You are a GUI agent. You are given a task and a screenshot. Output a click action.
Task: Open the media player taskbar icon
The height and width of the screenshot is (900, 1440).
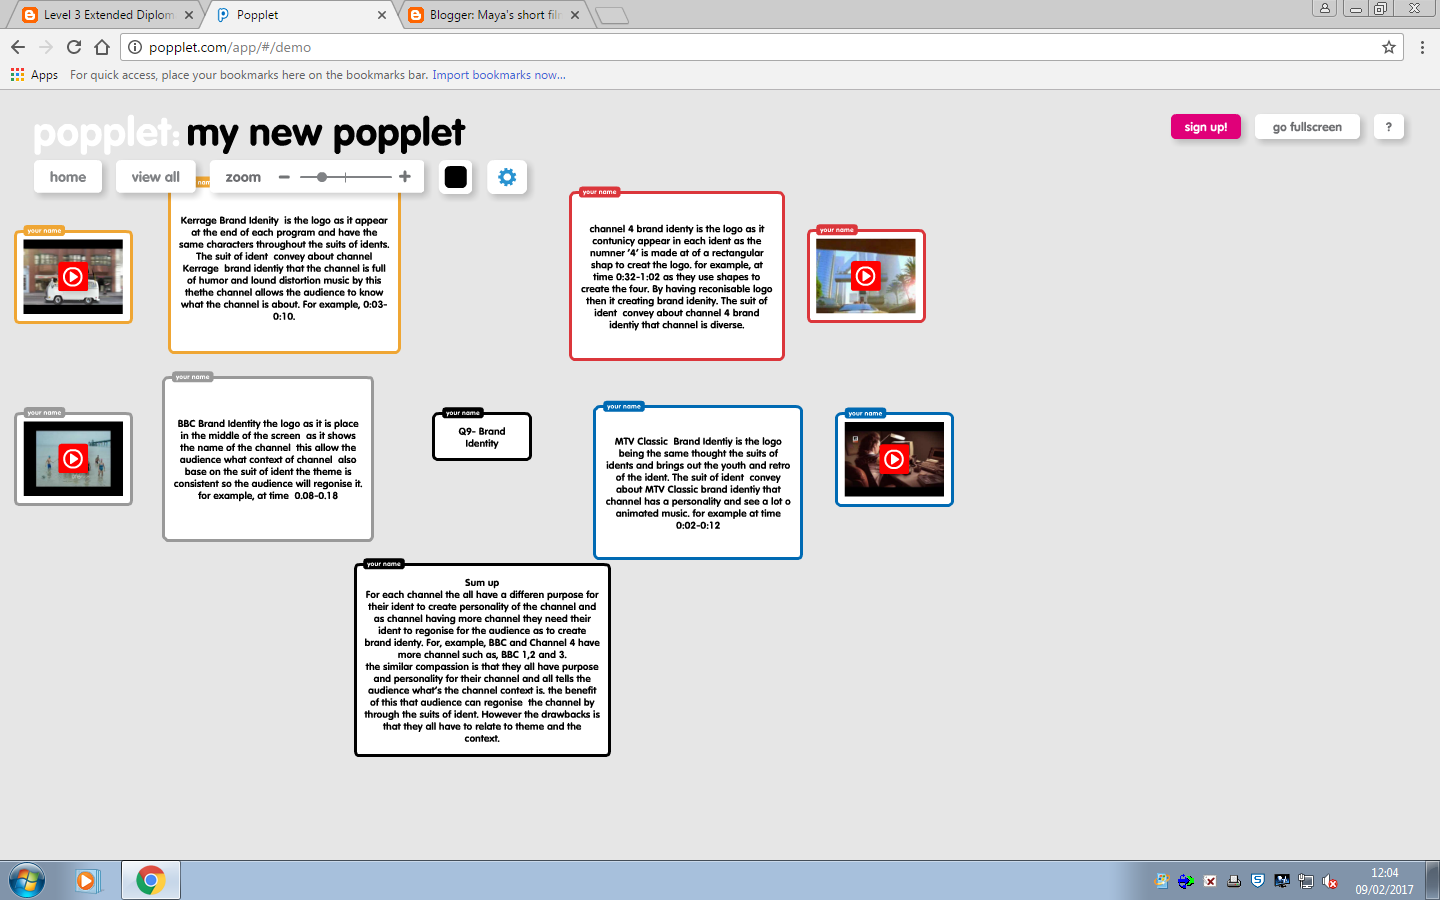(x=87, y=881)
